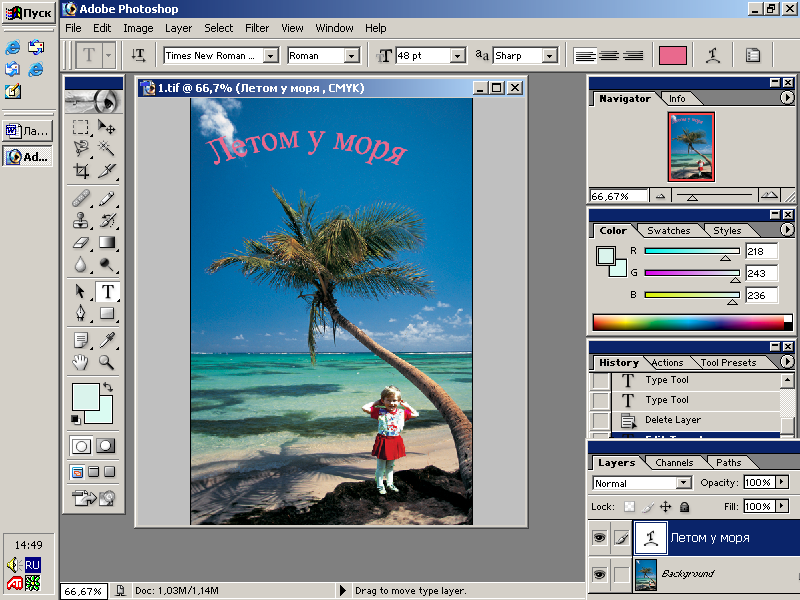
Task: Select the Crop tool
Action: tap(81, 170)
